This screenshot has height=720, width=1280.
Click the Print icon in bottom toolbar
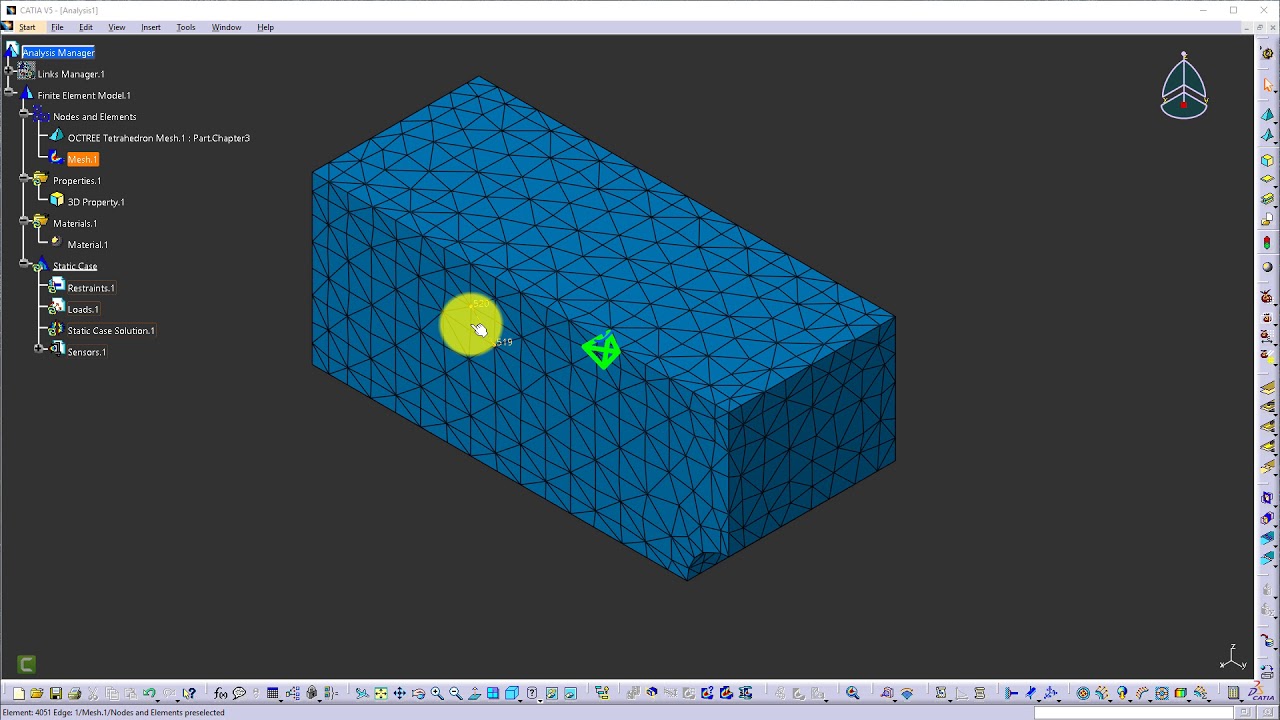point(74,693)
